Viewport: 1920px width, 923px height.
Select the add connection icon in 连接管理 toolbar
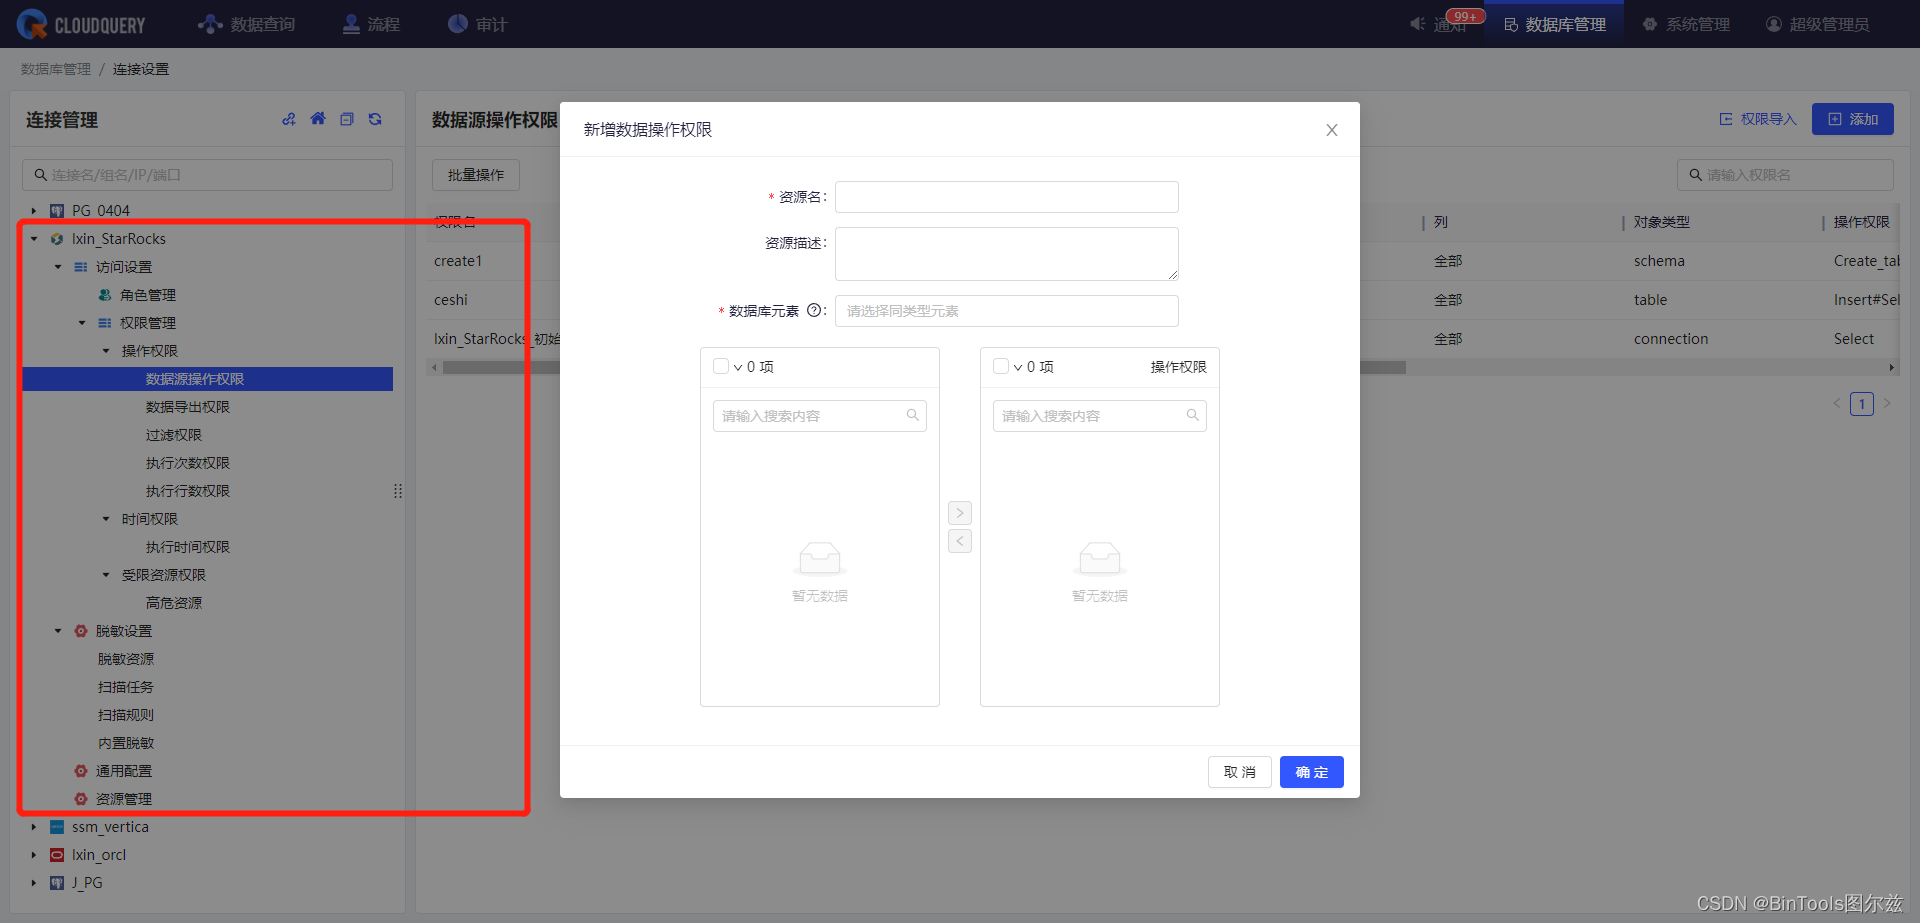[289, 119]
